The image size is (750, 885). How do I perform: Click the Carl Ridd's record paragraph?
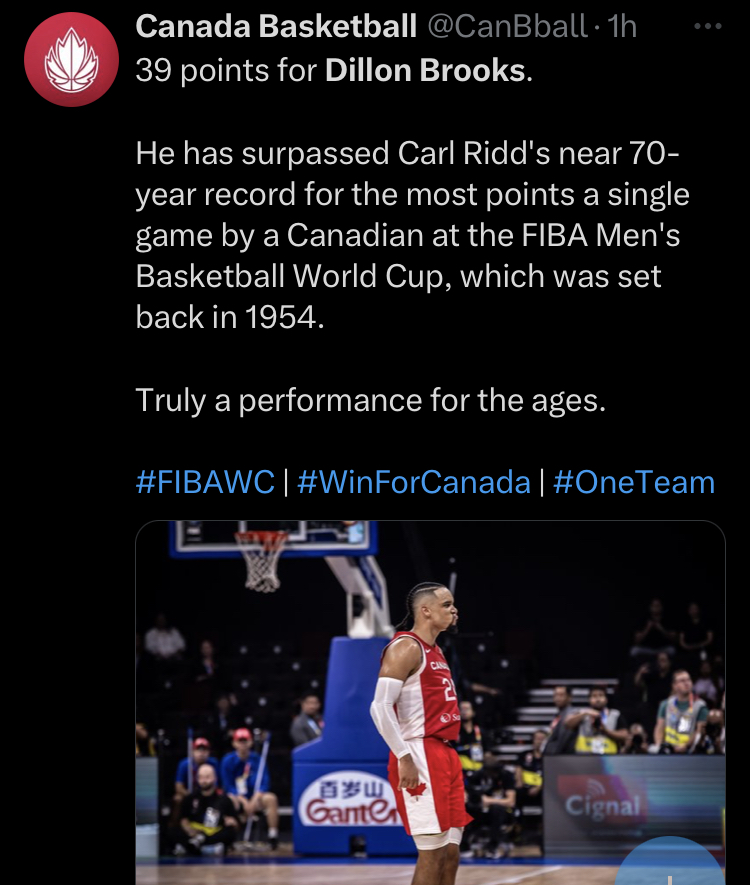(x=412, y=235)
